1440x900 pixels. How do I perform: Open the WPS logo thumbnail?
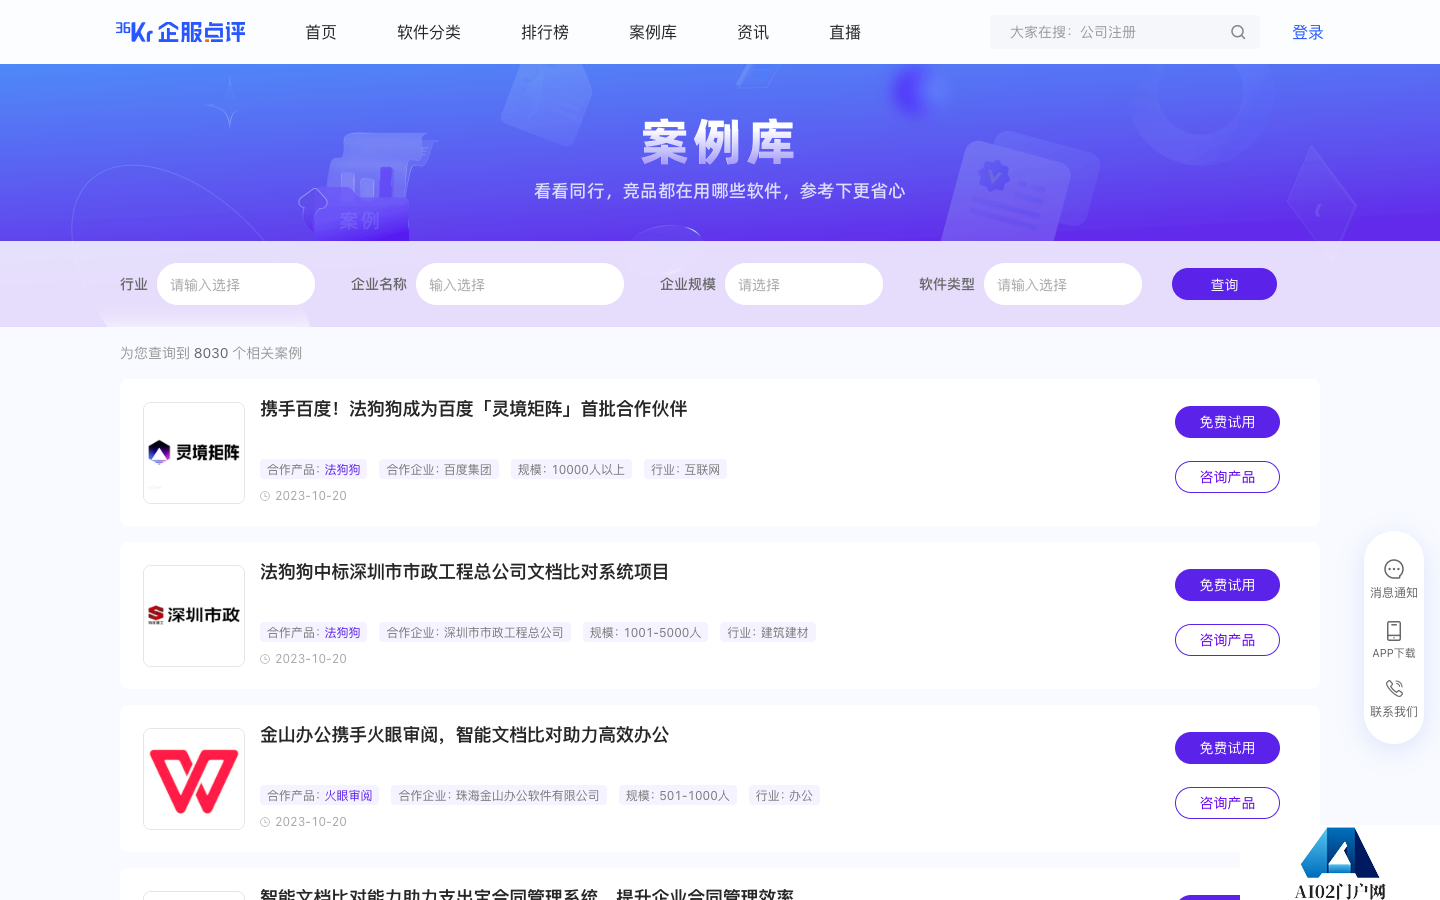coord(194,779)
